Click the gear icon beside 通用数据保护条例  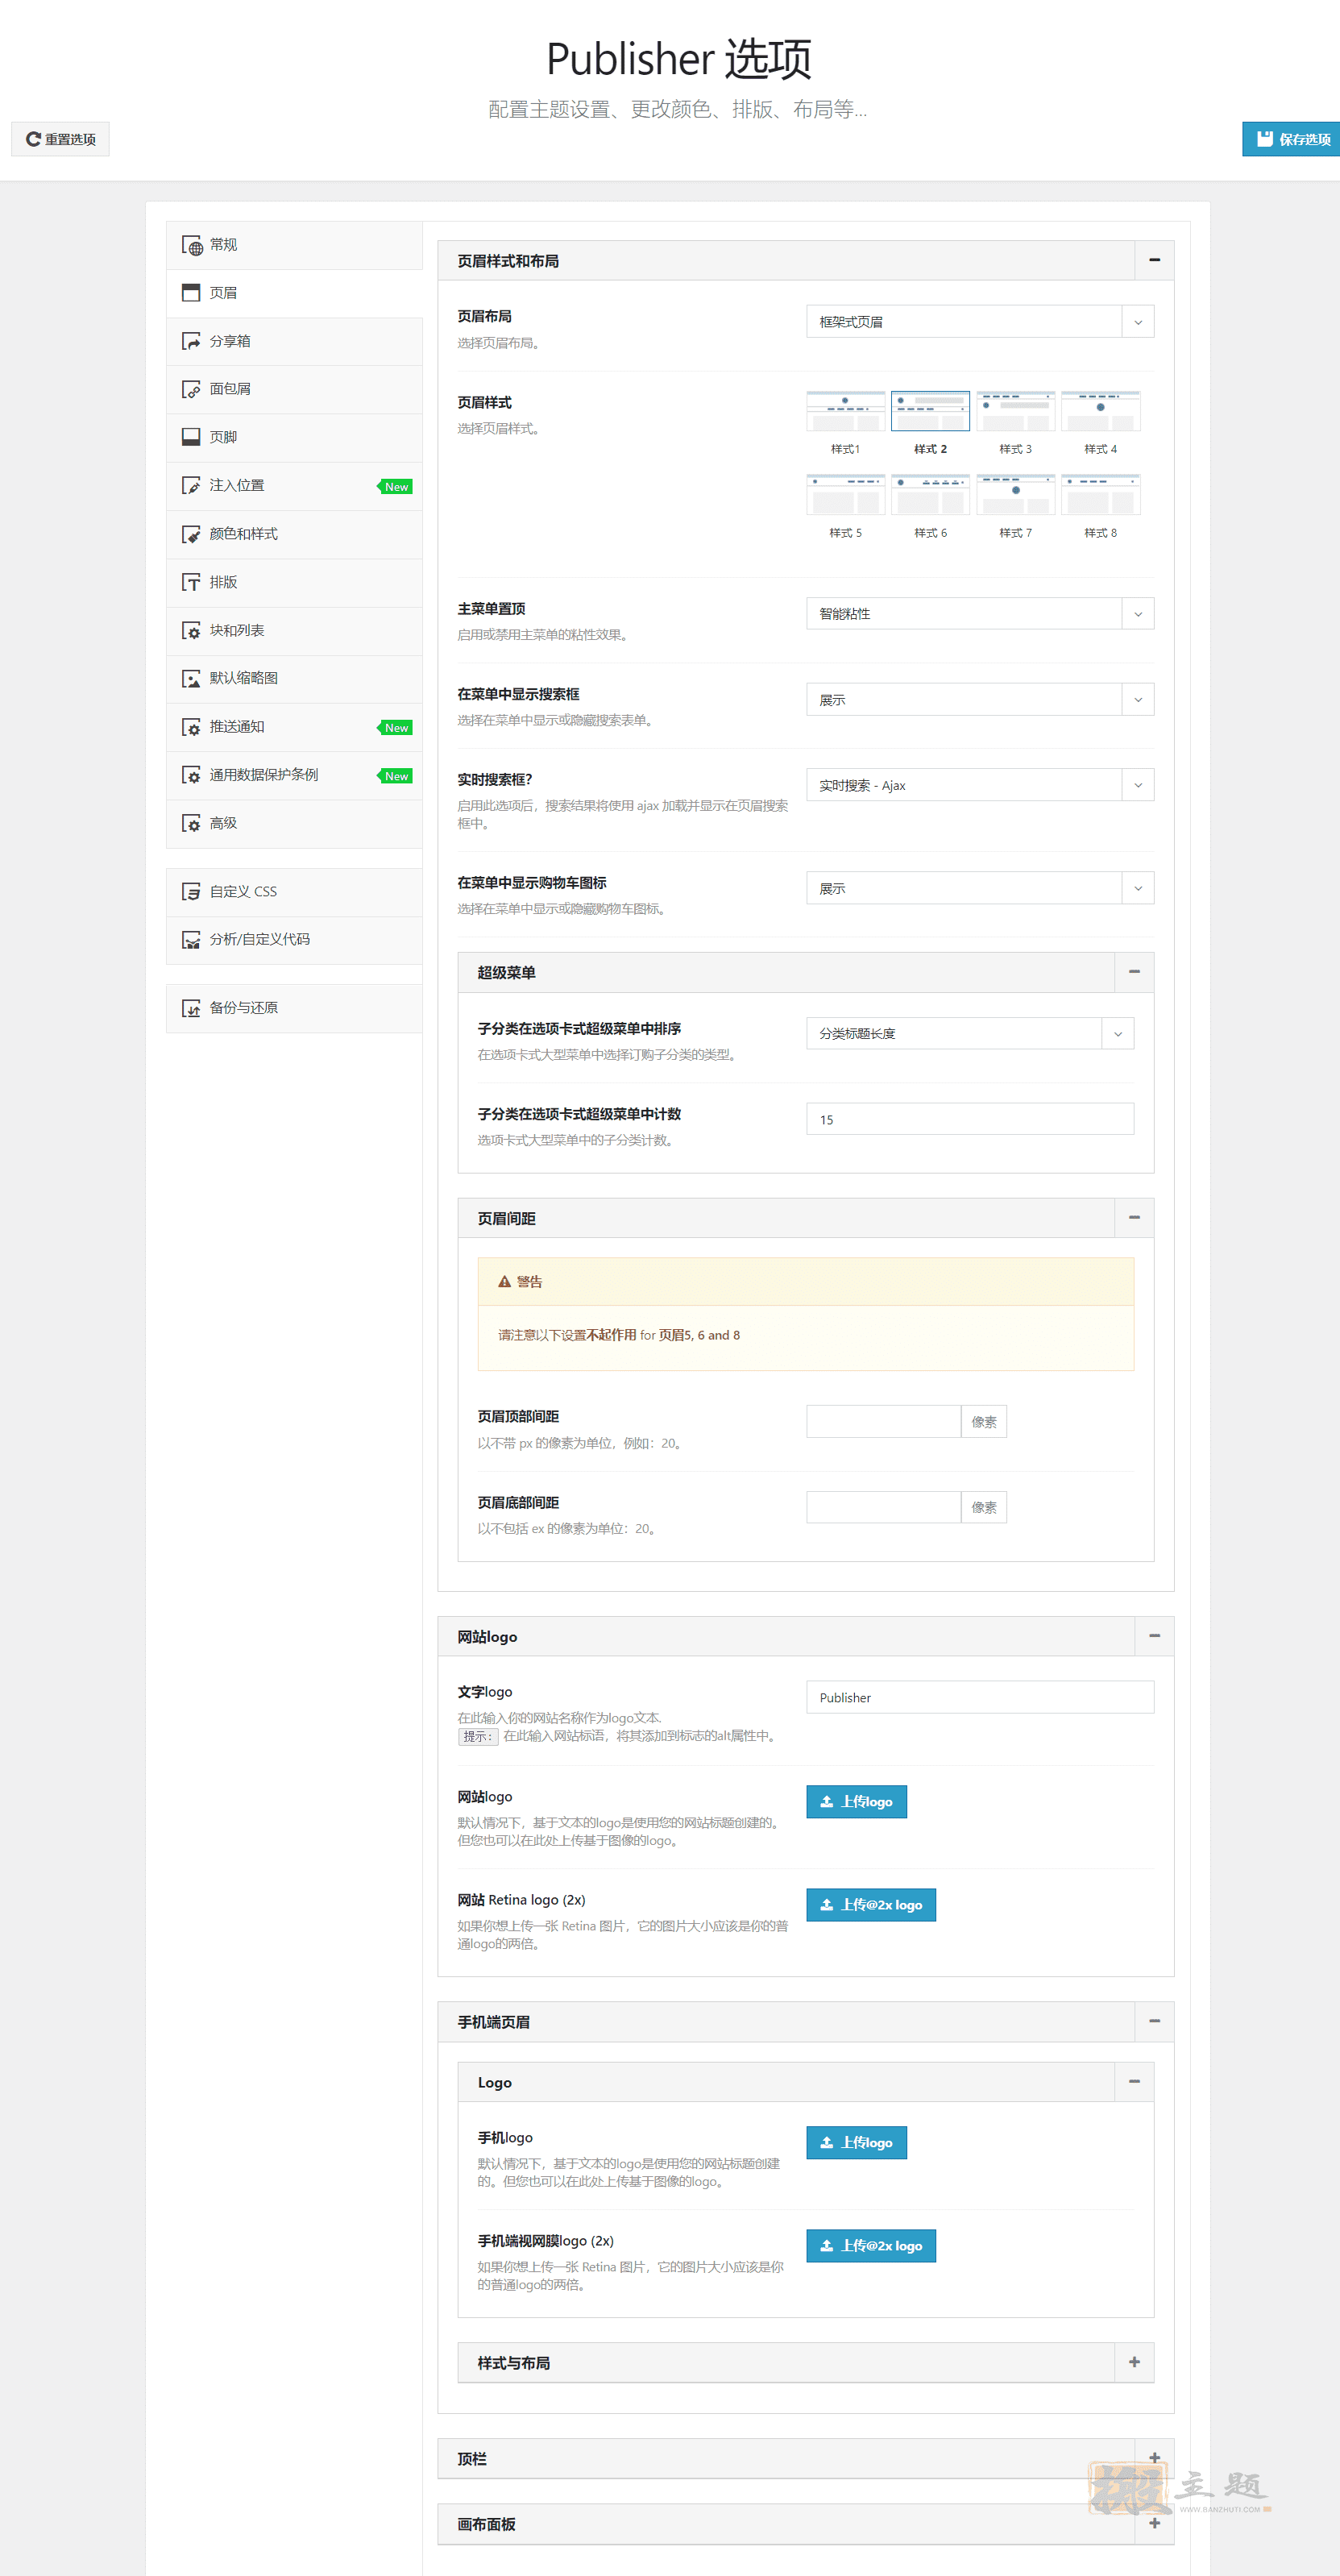(191, 775)
